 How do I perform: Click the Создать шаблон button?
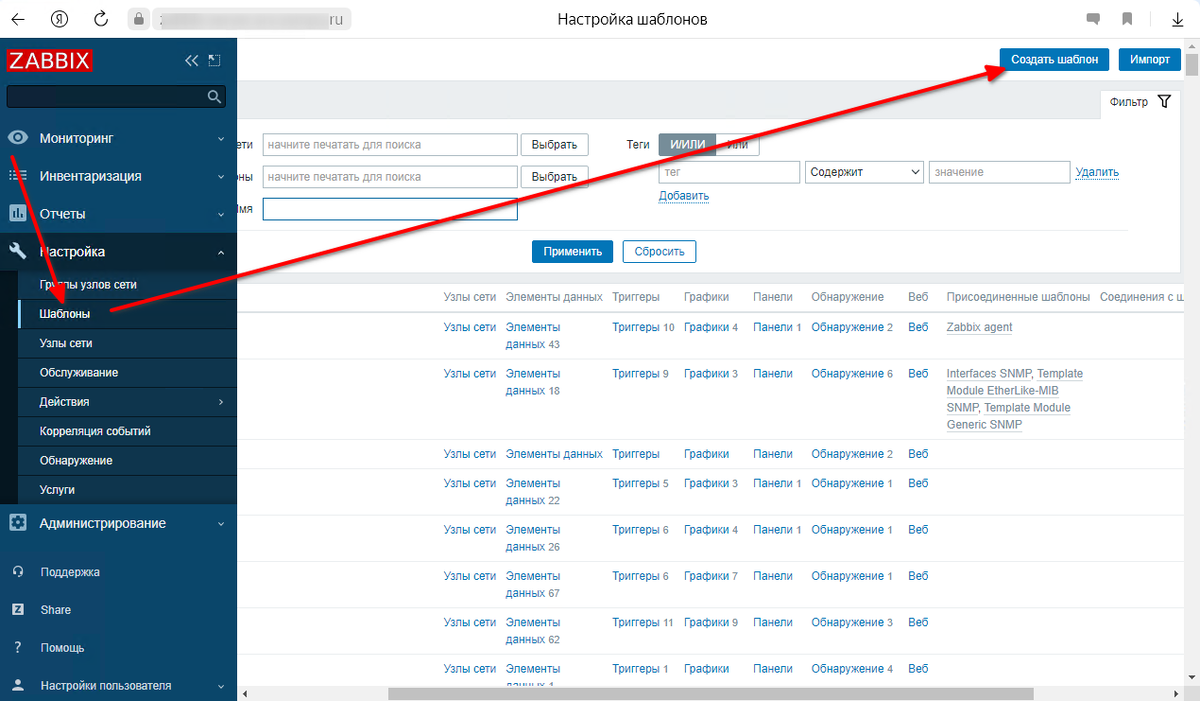[1054, 60]
